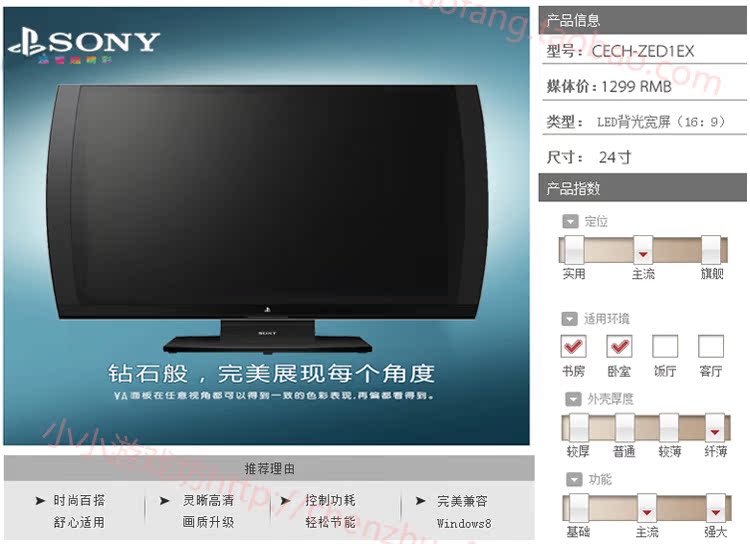Toggle the 书房 checkbox
750x544 pixels.
[573, 346]
